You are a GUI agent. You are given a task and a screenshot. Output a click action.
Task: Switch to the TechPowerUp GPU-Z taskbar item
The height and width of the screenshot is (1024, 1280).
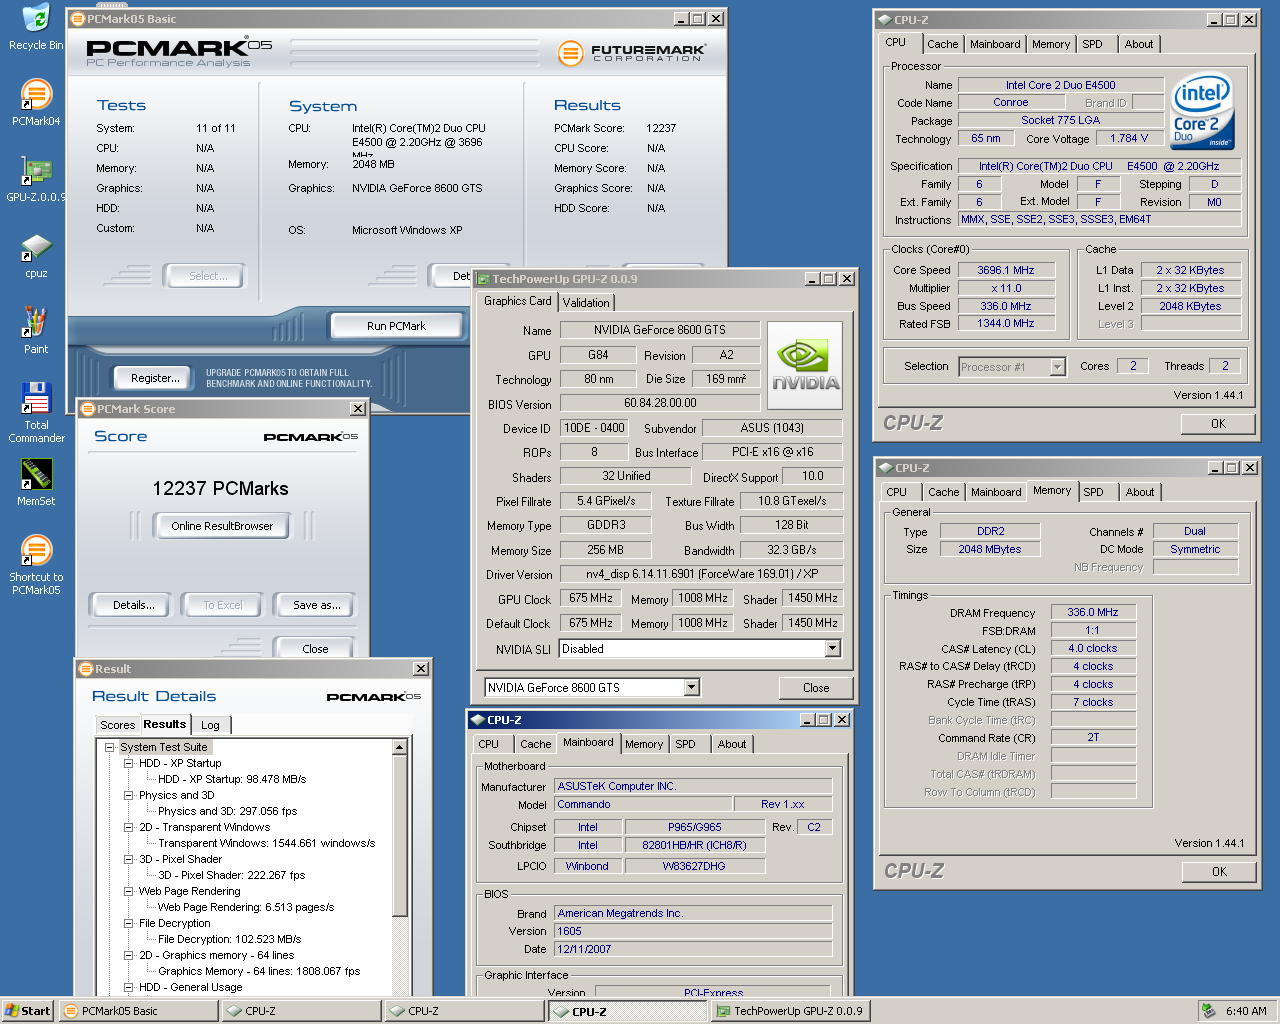click(790, 1011)
